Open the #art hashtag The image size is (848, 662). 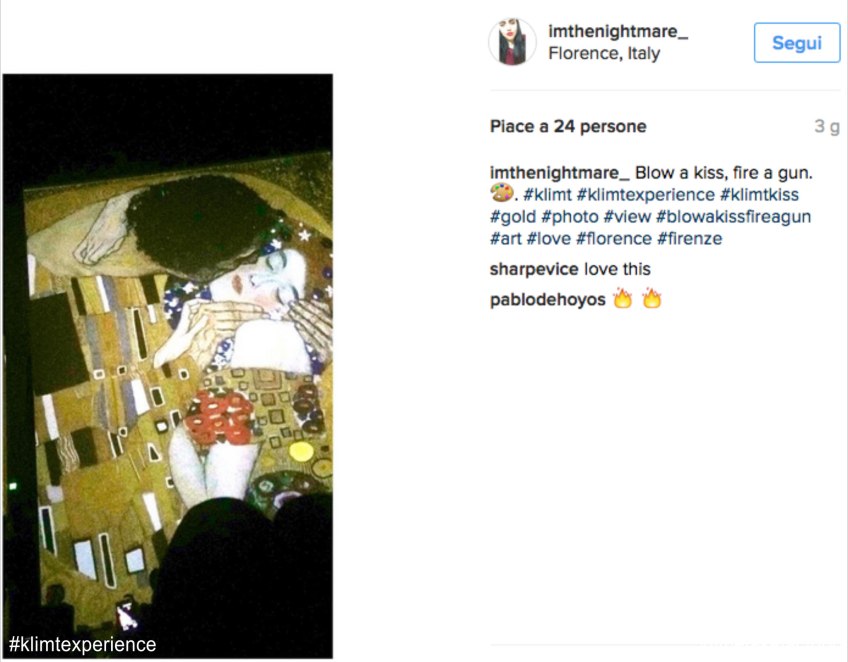(x=506, y=239)
